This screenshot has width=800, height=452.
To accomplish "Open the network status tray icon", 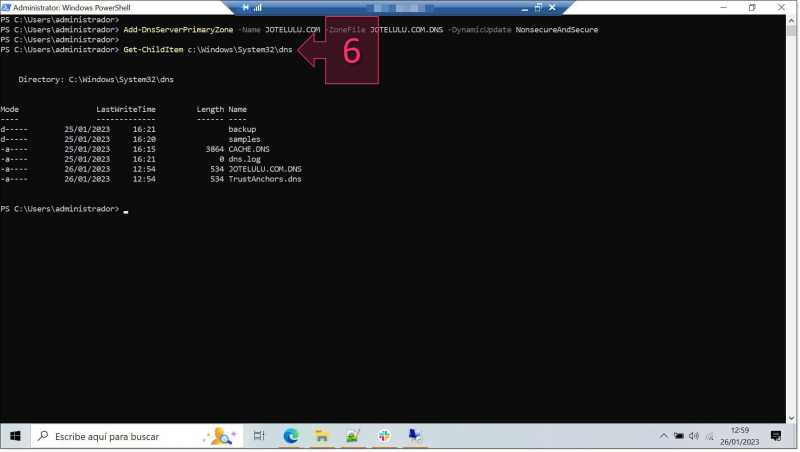I will [x=709, y=436].
